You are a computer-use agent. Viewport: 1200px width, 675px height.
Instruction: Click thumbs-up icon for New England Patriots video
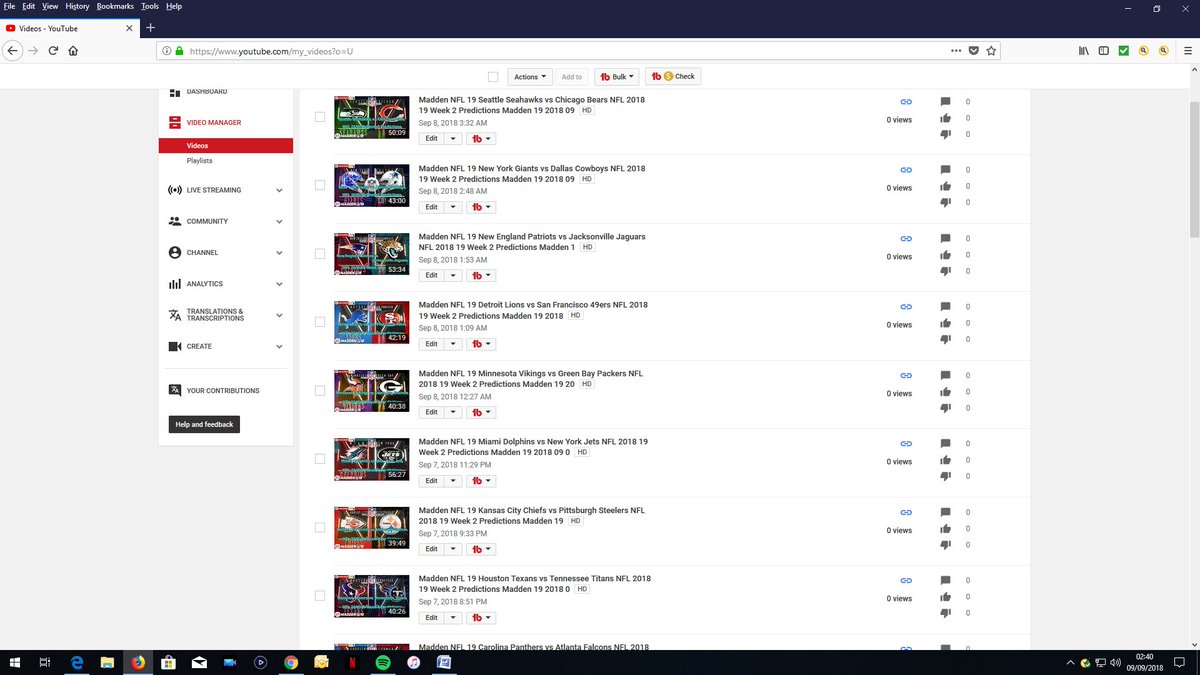coord(946,255)
